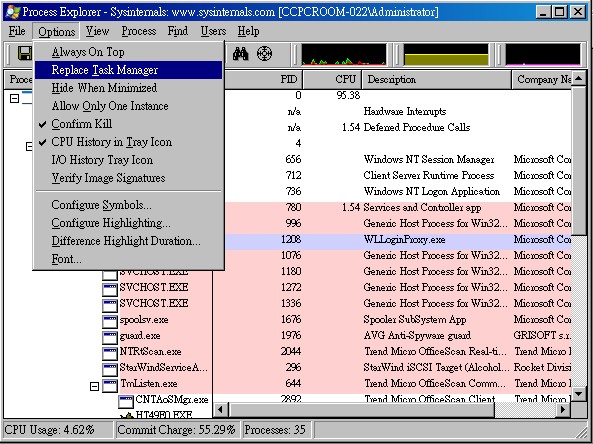Collapse the TmListen.exe tree node
This screenshot has width=593, height=444.
point(95,386)
